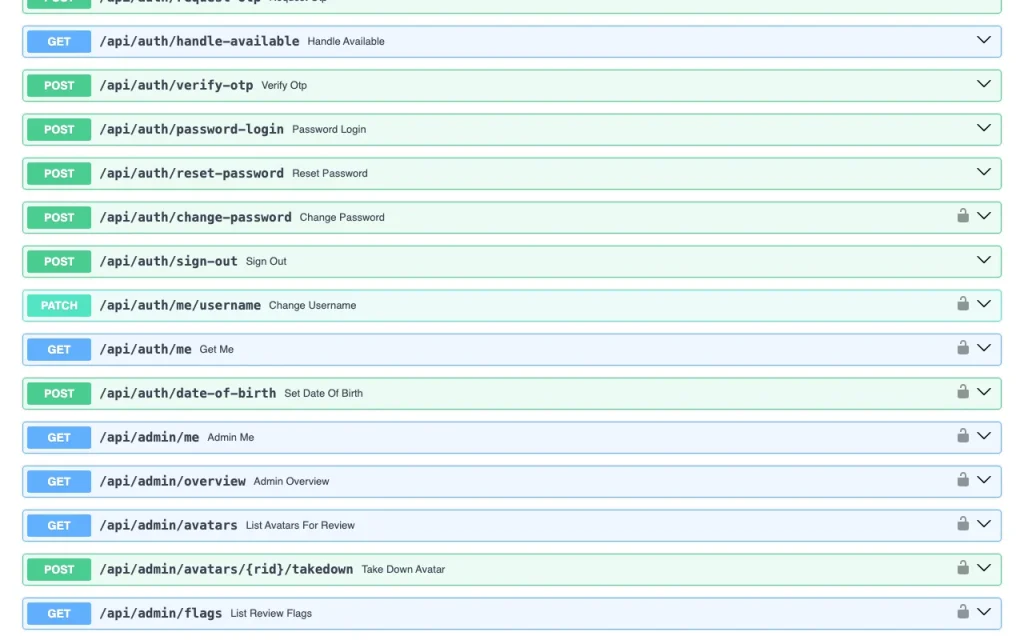Image resolution: width=1024 pixels, height=640 pixels.
Task: Click lock icon for Set Date Of Birth
Action: point(963,391)
